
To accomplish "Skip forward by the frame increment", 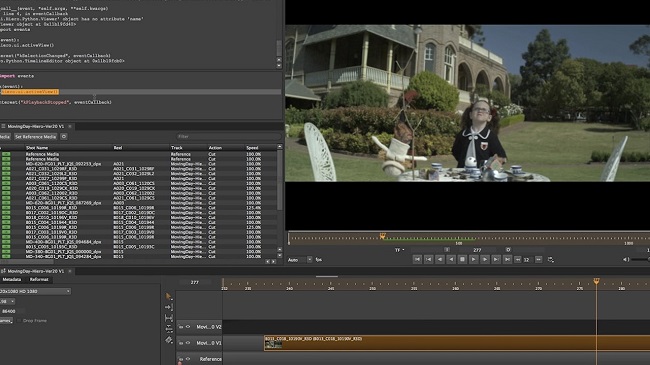I will pyautogui.click(x=538, y=260).
